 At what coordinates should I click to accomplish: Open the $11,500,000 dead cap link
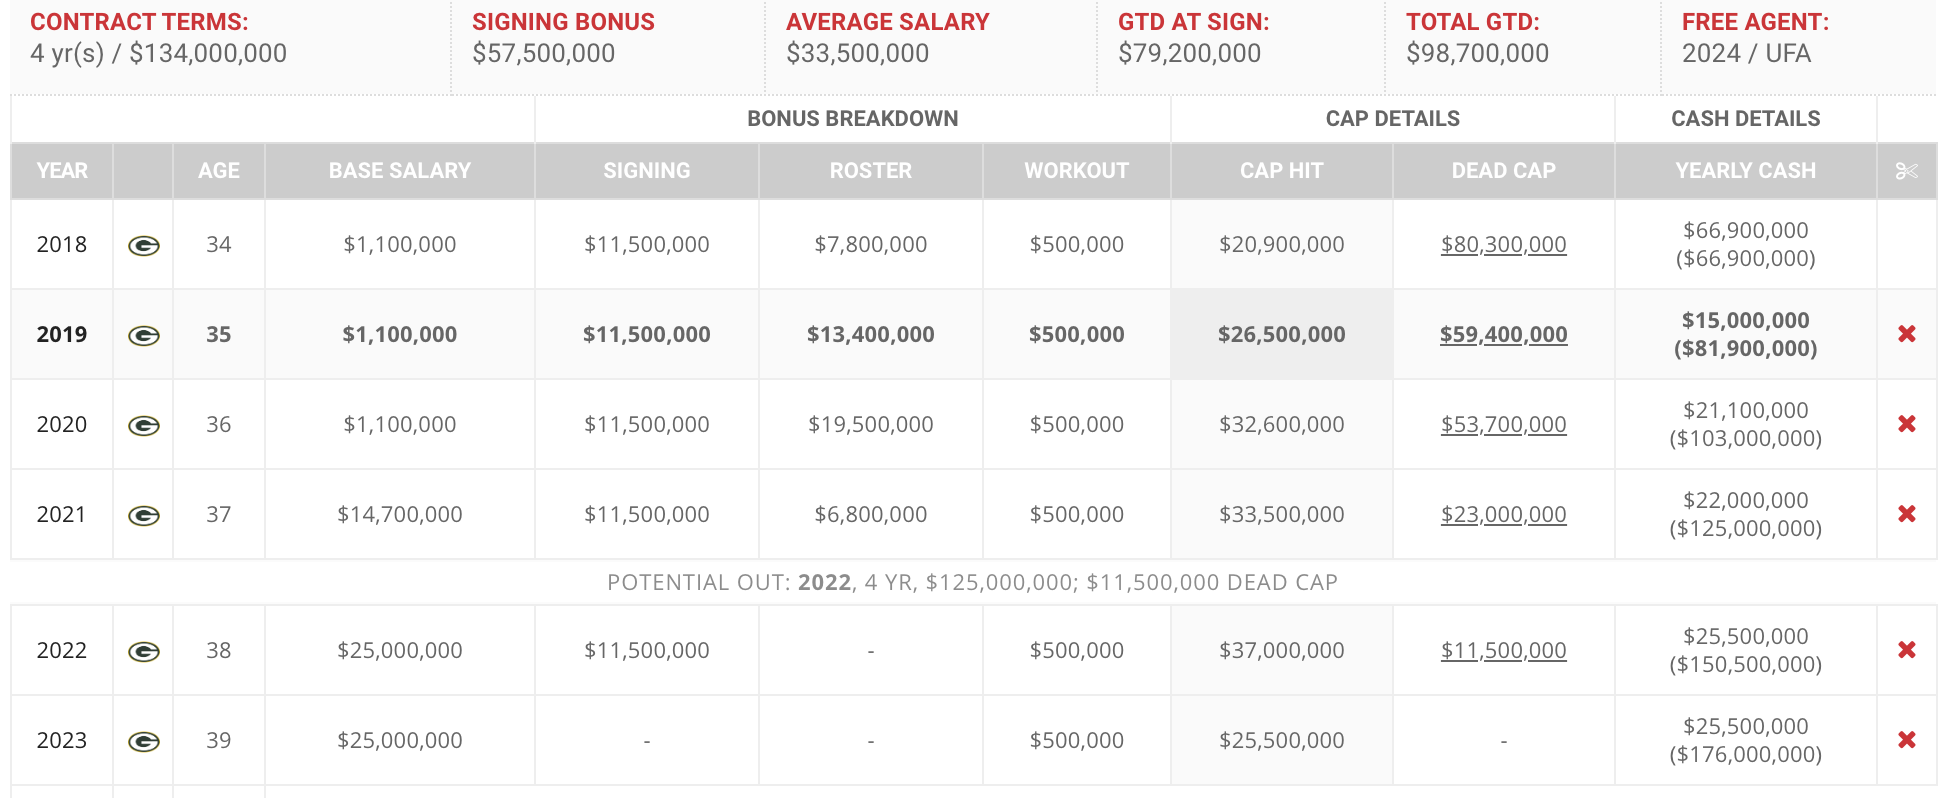(x=1503, y=651)
